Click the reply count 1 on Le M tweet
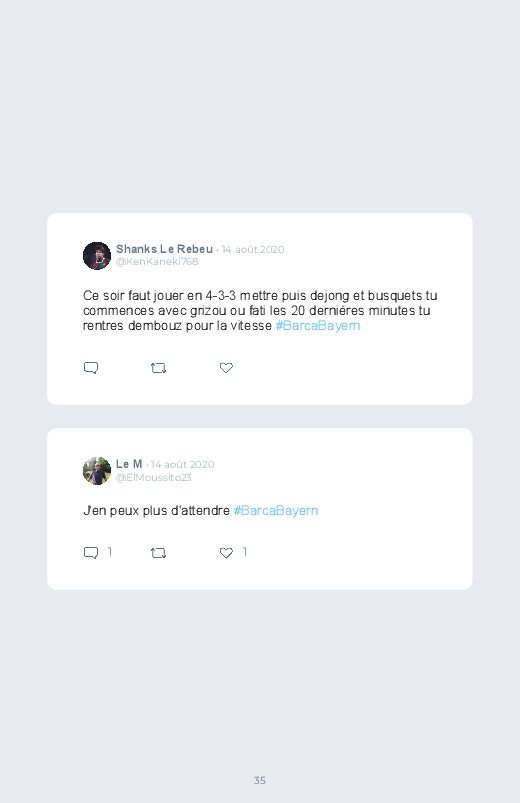Viewport: 520px width, 803px height. click(x=110, y=552)
